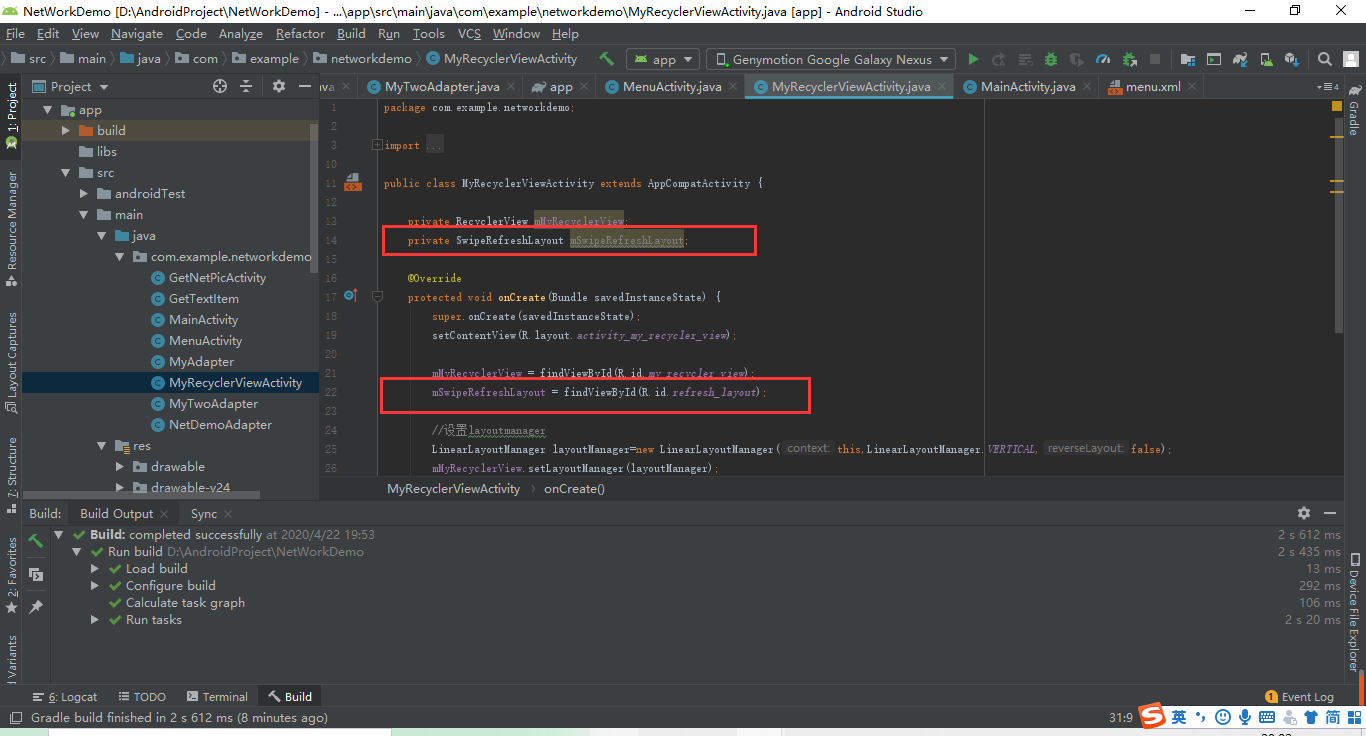Open the Genymotion Google Galaxy Nexus device dropdown
This screenshot has width=1366, height=736.
coord(830,58)
